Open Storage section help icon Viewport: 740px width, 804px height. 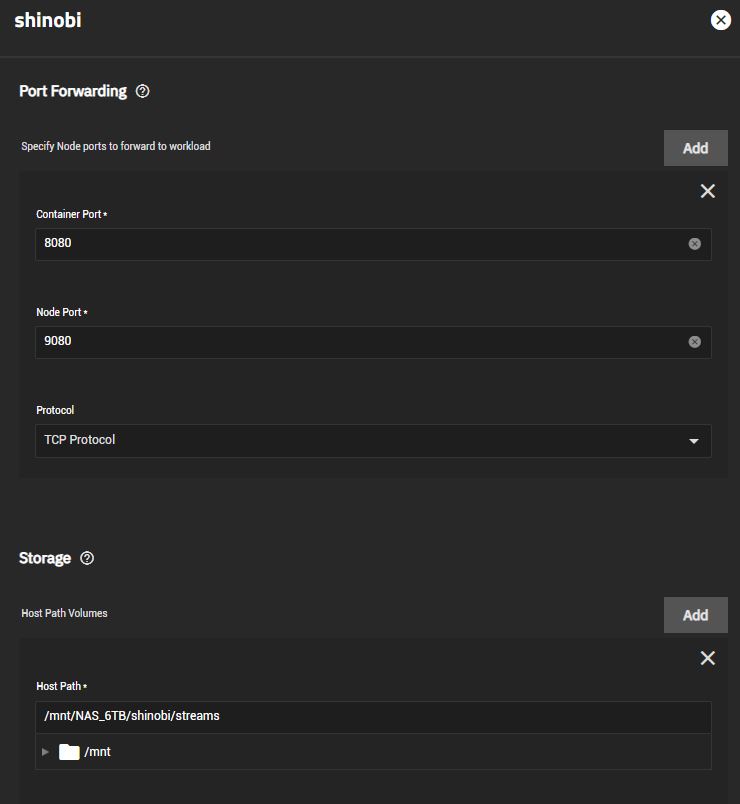click(x=87, y=558)
